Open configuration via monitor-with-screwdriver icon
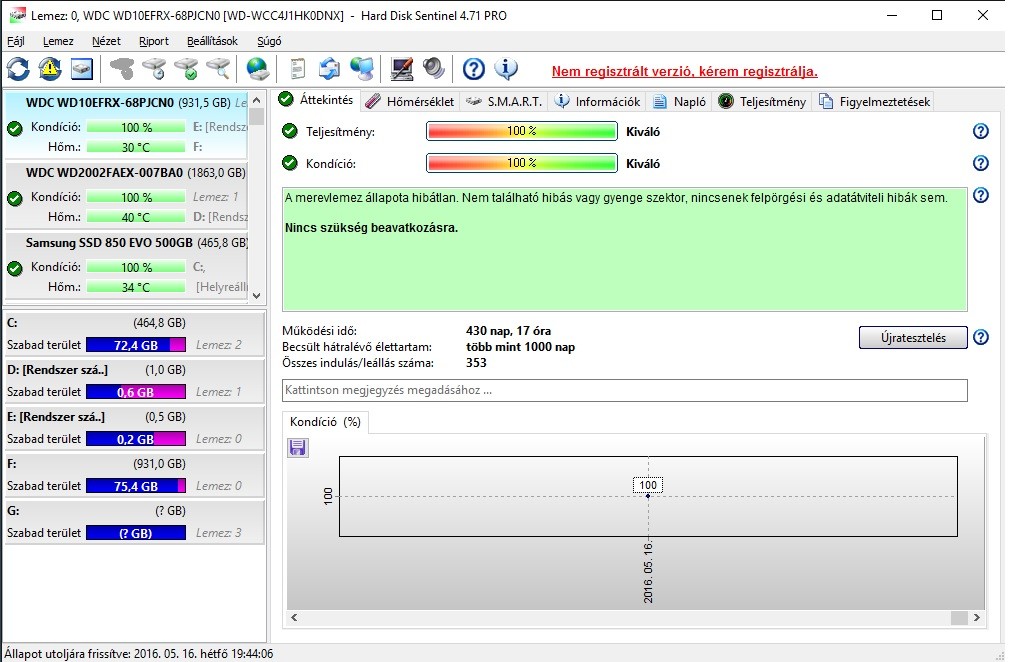1010x662 pixels. click(x=401, y=69)
